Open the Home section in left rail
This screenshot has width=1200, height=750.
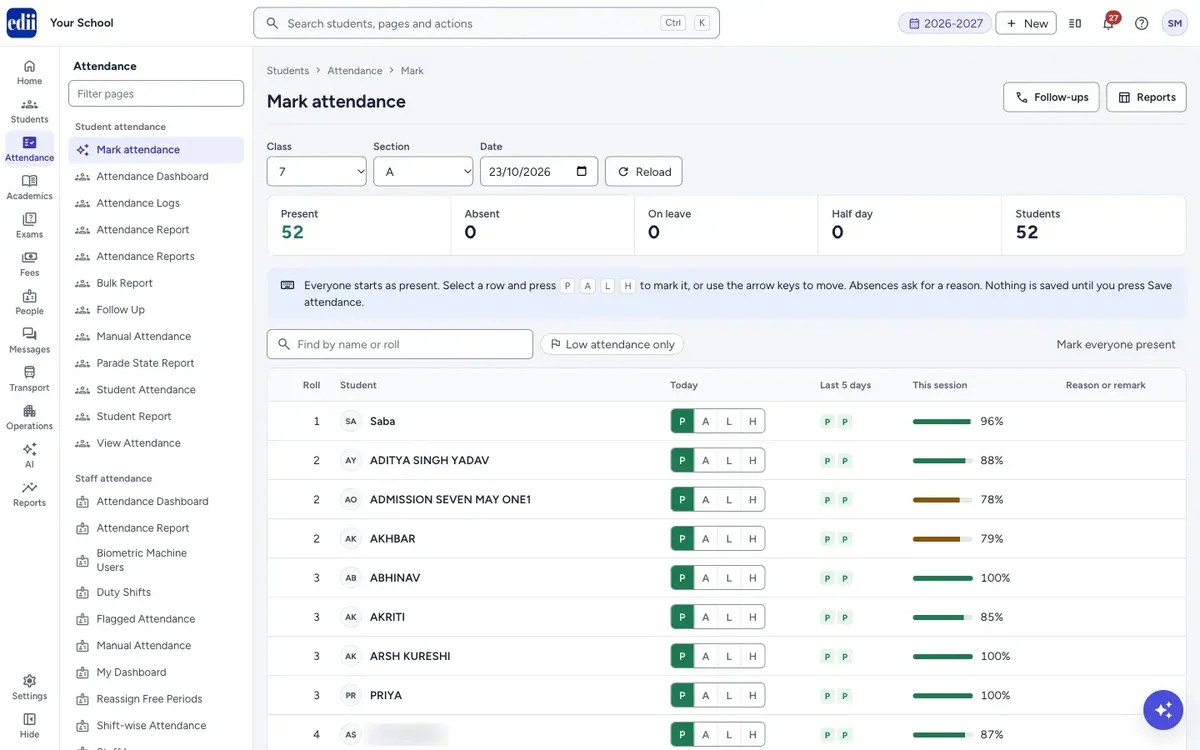click(x=29, y=72)
